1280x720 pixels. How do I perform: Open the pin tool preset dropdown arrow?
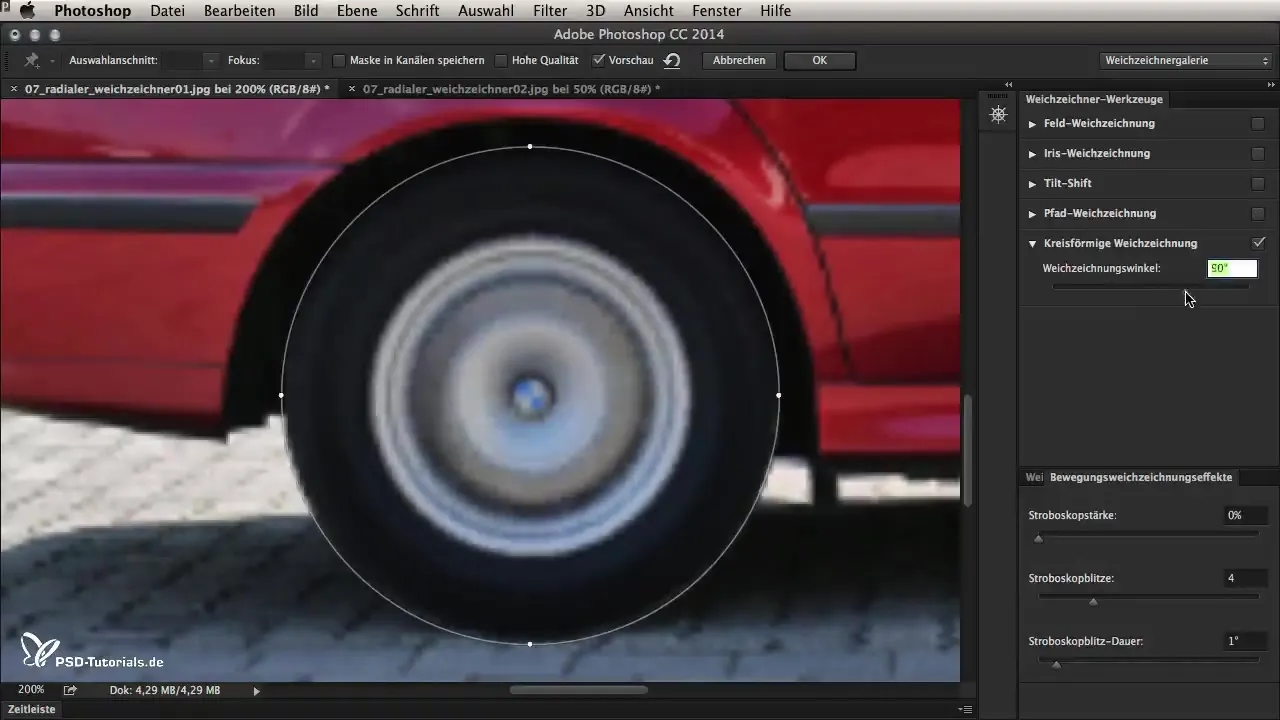click(52, 61)
